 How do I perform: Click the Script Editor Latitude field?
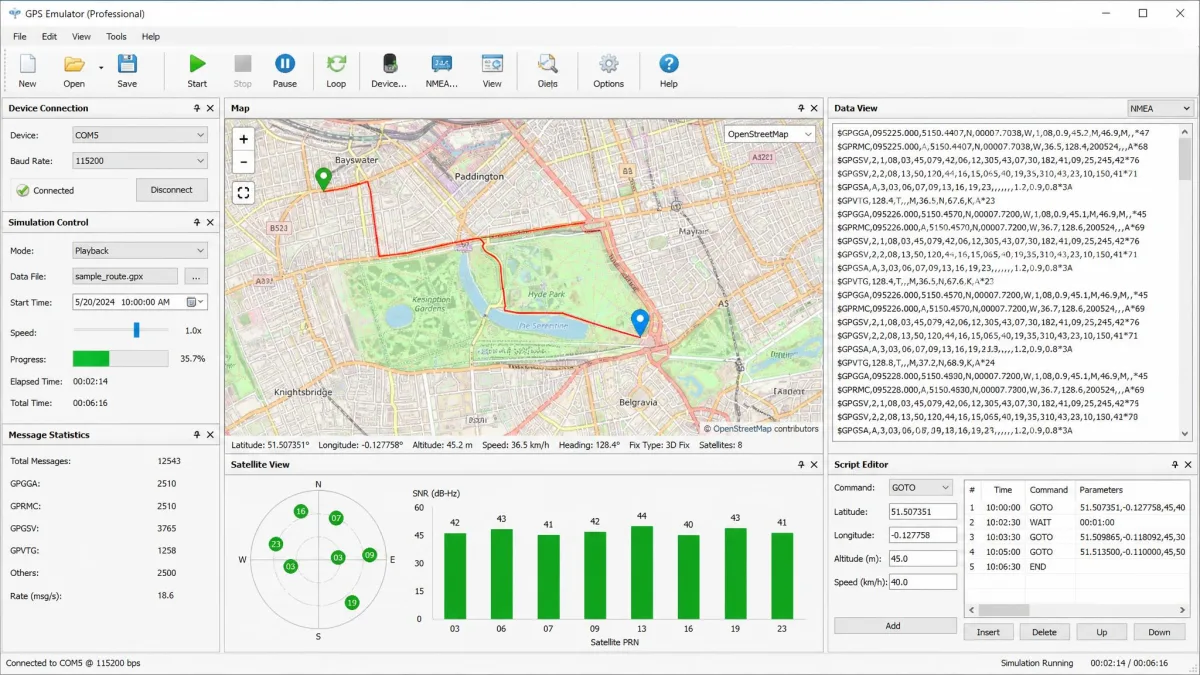tap(923, 511)
